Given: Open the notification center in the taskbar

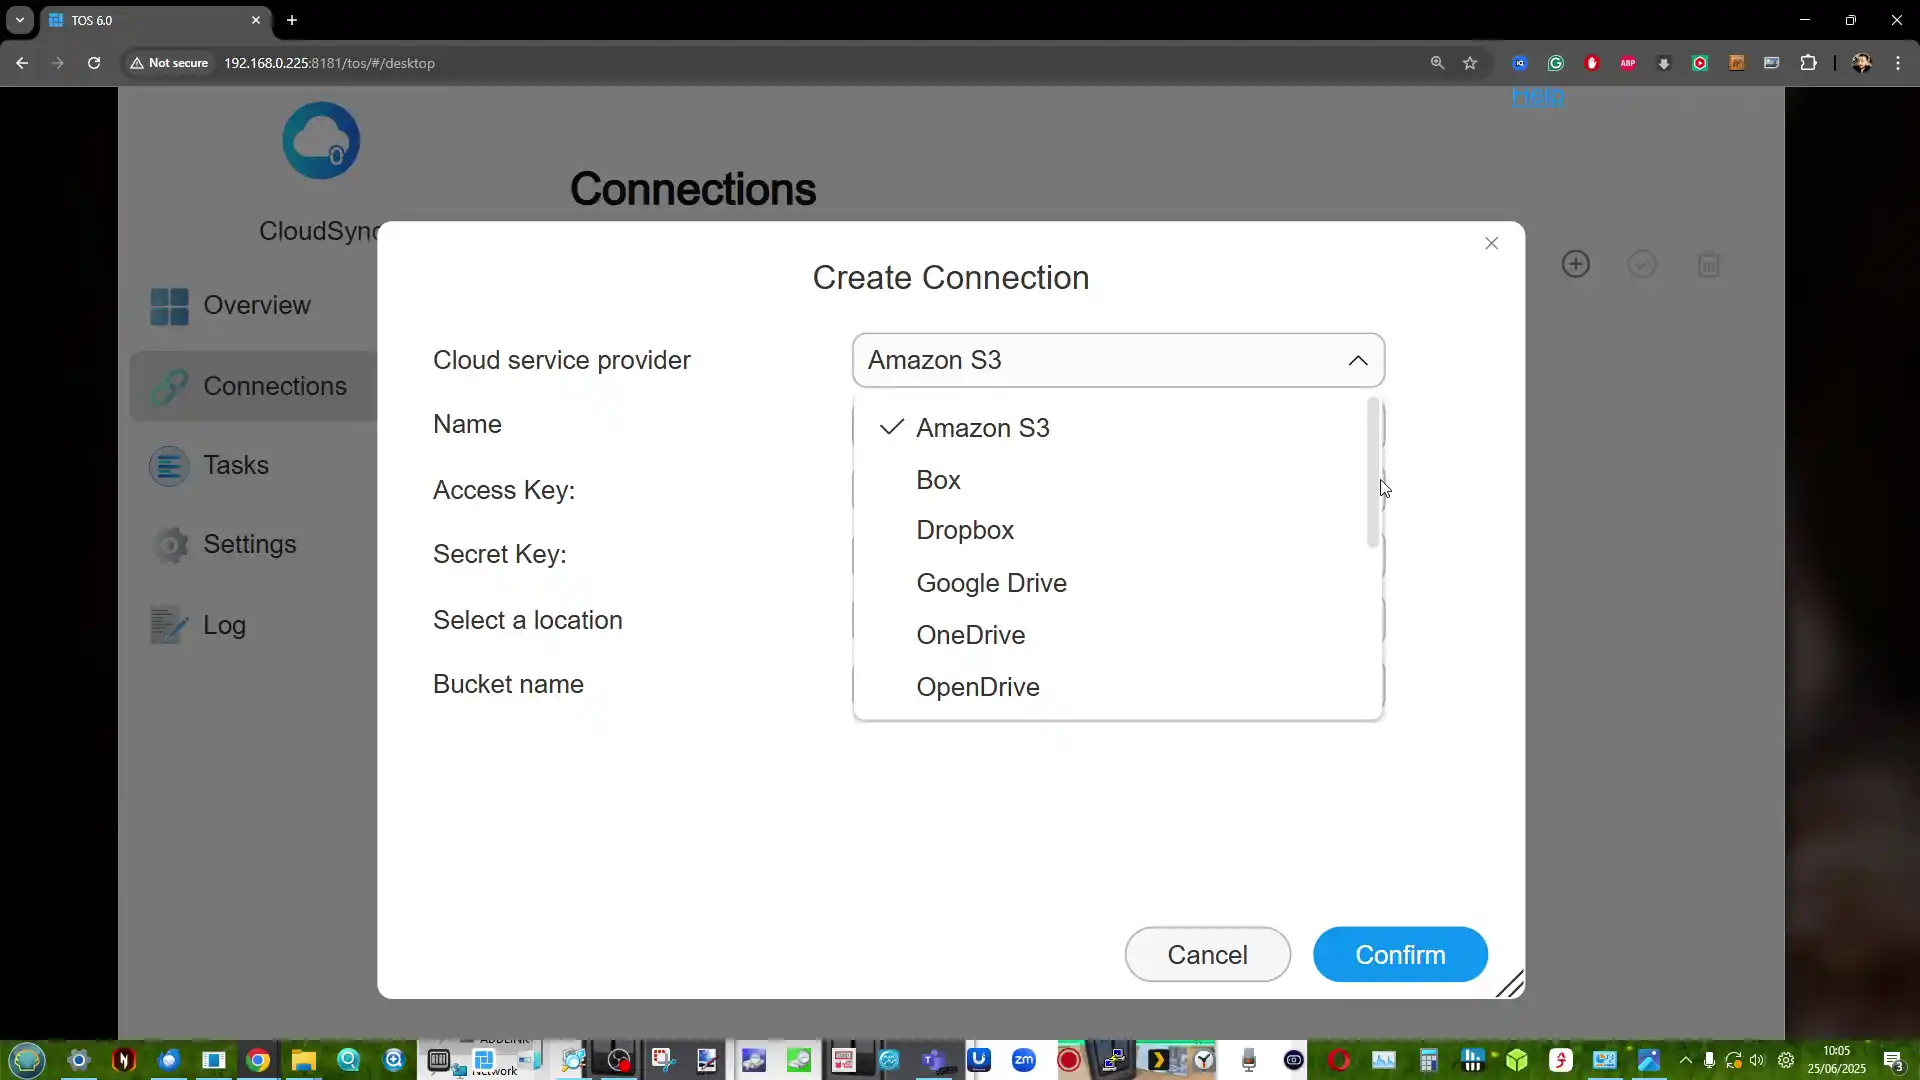Looking at the screenshot, I should pyautogui.click(x=1893, y=1060).
